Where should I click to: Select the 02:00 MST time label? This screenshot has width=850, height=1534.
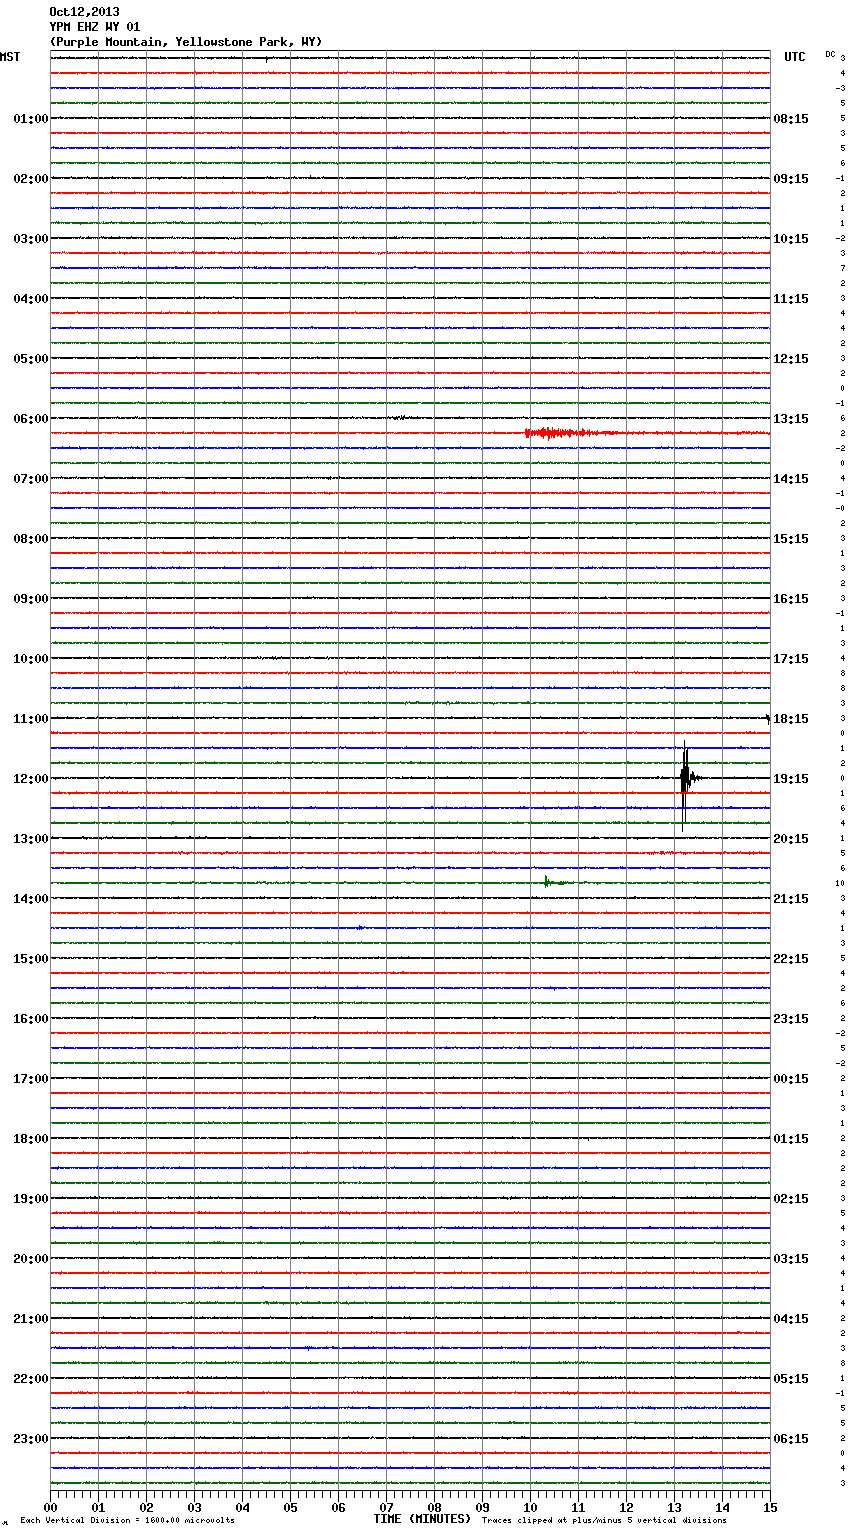click(31, 179)
